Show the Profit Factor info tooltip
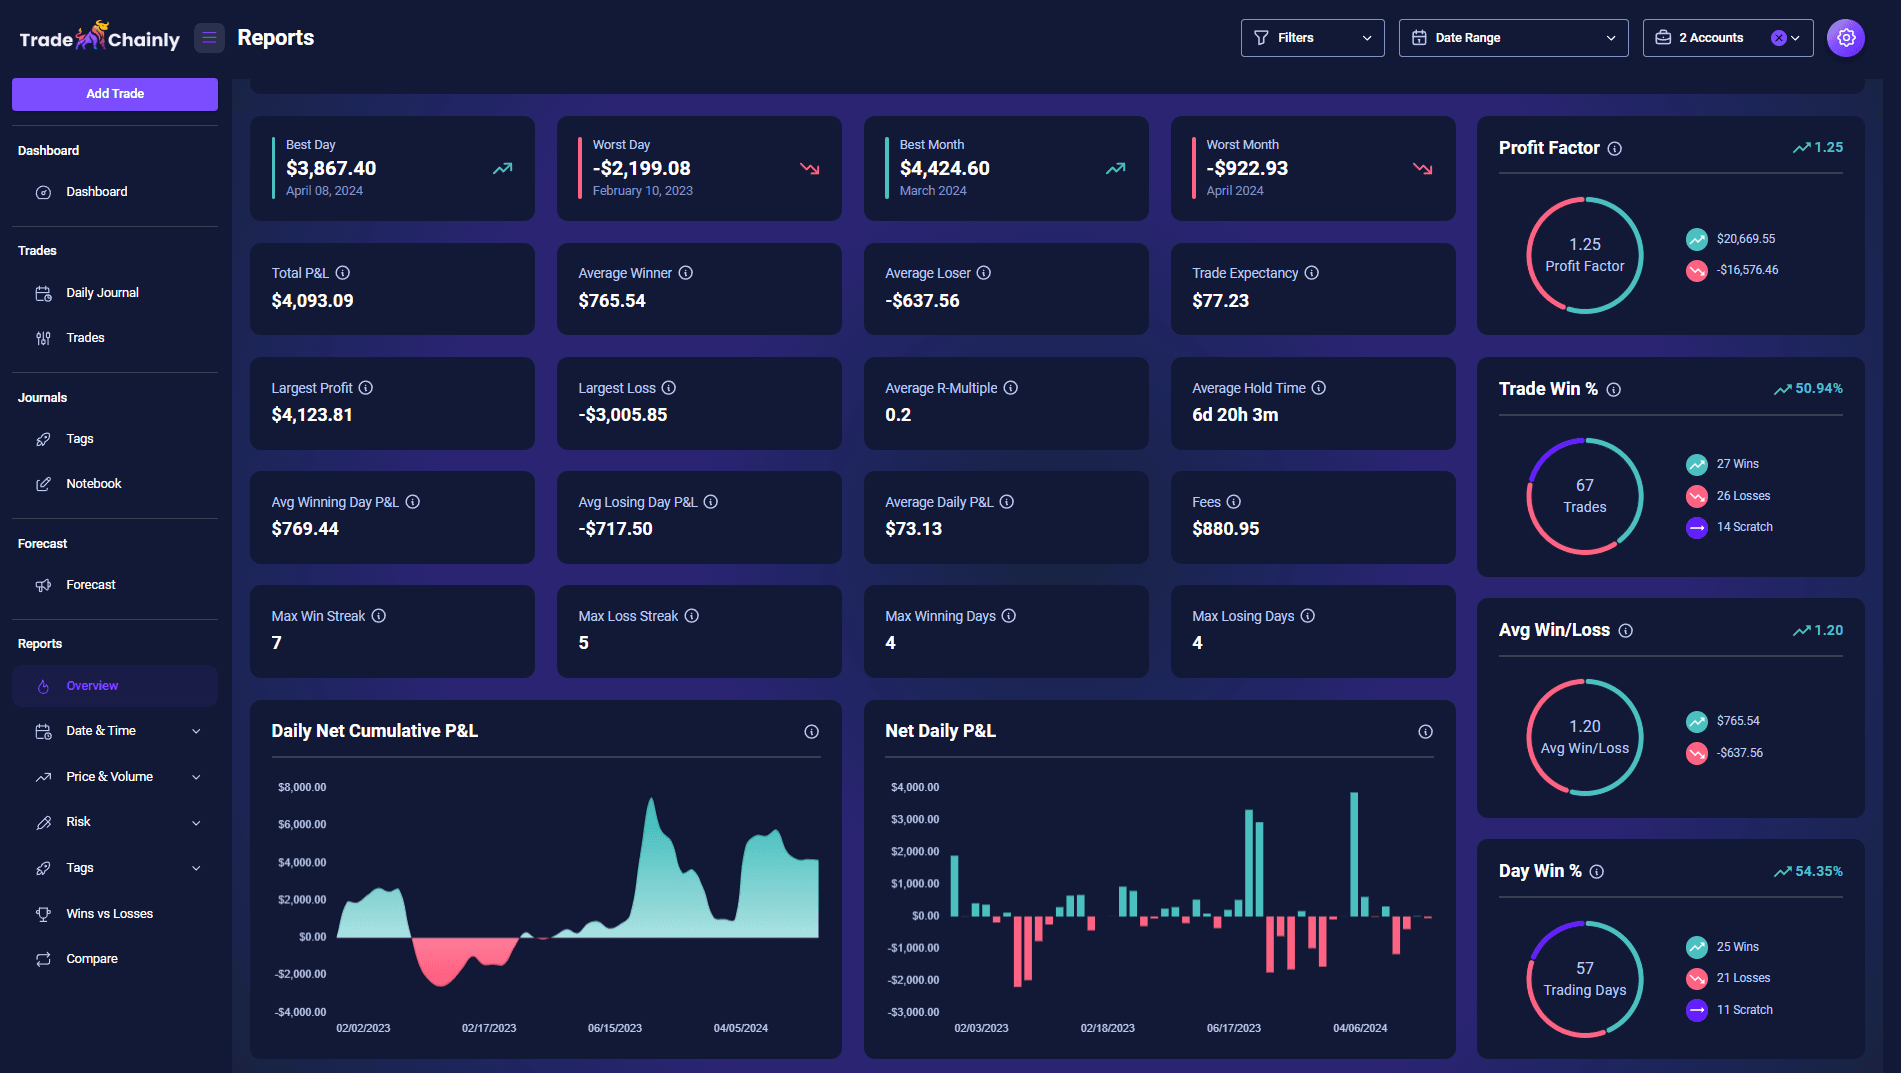Screen dimensions: 1901x1073 (x=1616, y=147)
